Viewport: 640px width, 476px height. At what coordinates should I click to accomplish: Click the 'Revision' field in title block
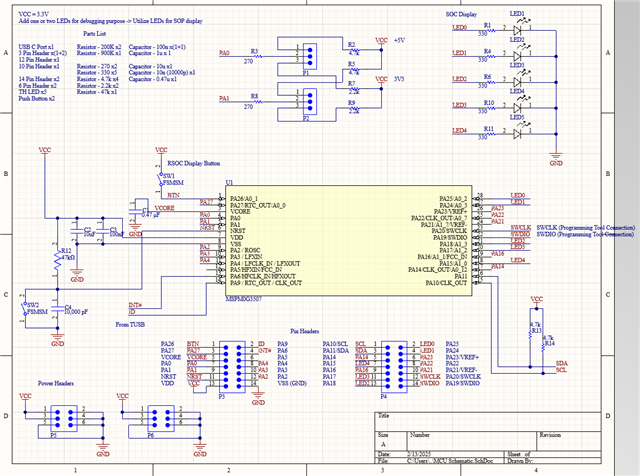coord(569,441)
